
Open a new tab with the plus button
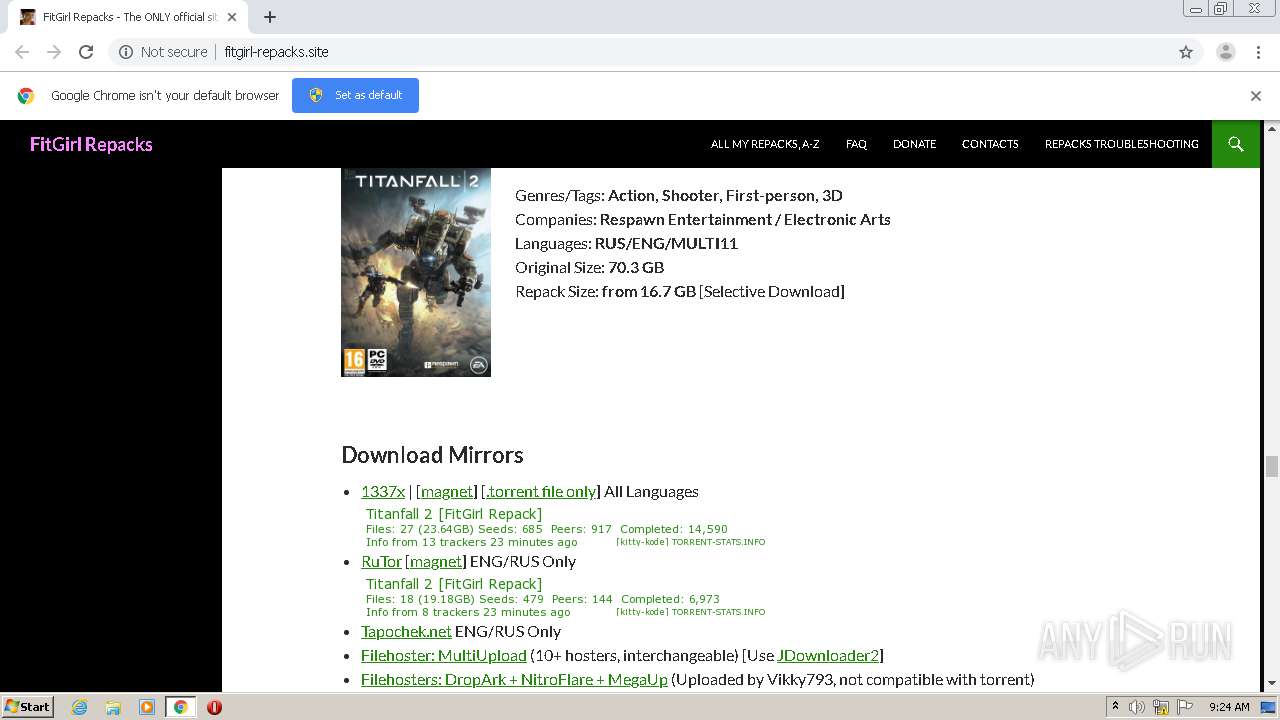tap(270, 17)
